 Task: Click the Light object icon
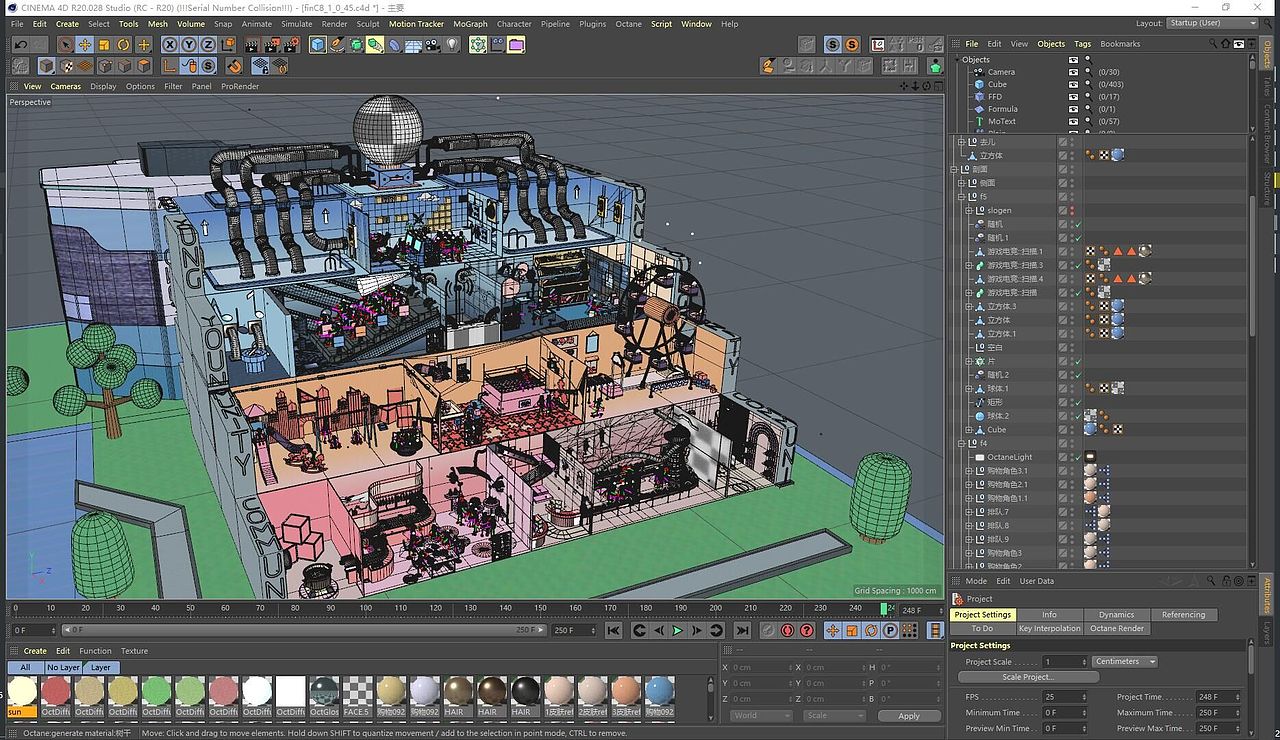[x=452, y=45]
